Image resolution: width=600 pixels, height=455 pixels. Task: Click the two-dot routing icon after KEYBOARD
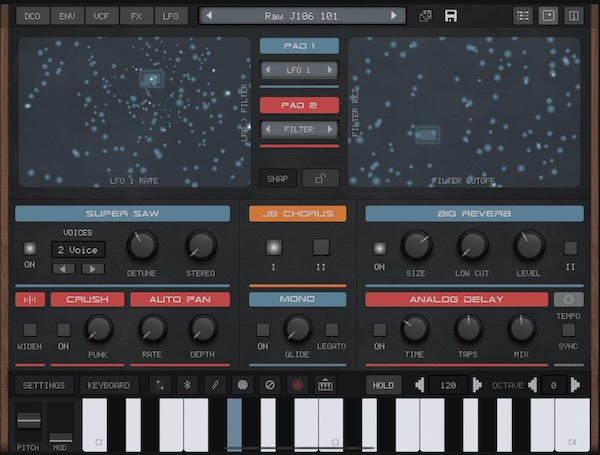click(160, 385)
